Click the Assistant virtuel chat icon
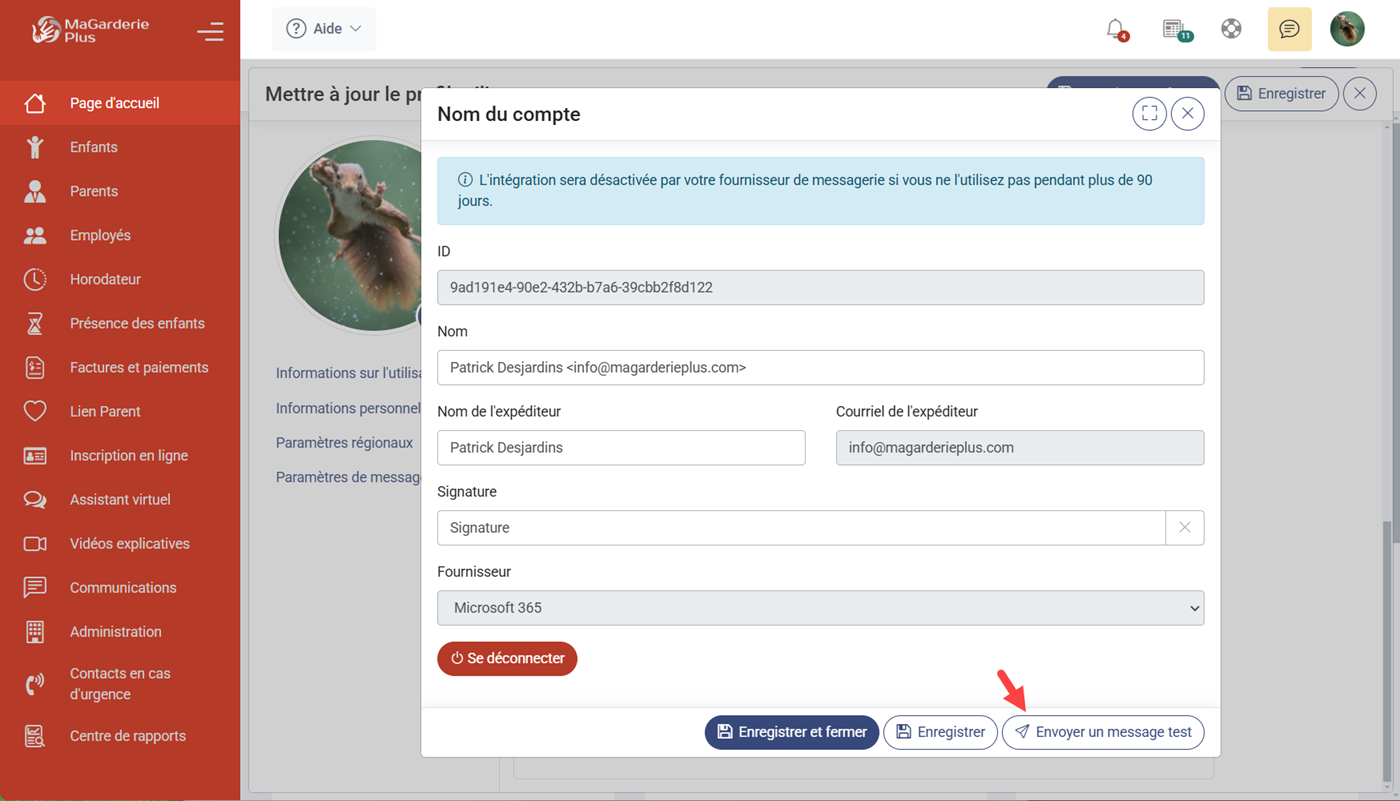Screen dimensions: 1400x801 click(35, 499)
